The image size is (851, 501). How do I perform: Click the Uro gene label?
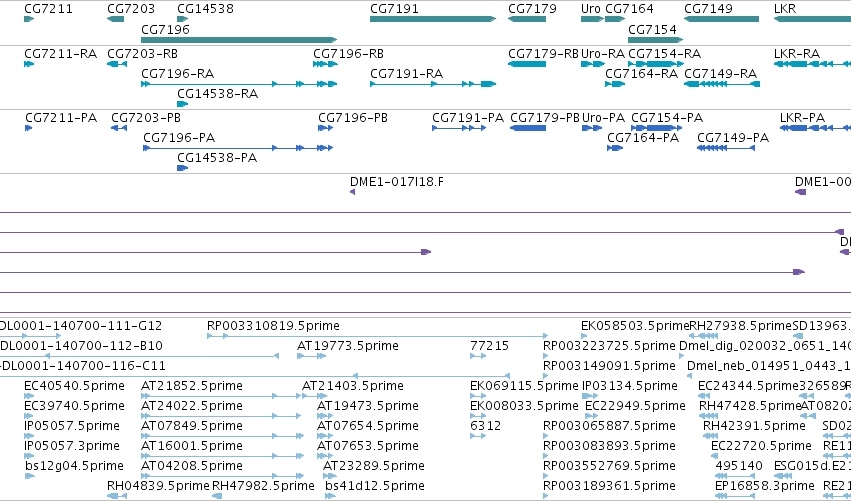[590, 9]
